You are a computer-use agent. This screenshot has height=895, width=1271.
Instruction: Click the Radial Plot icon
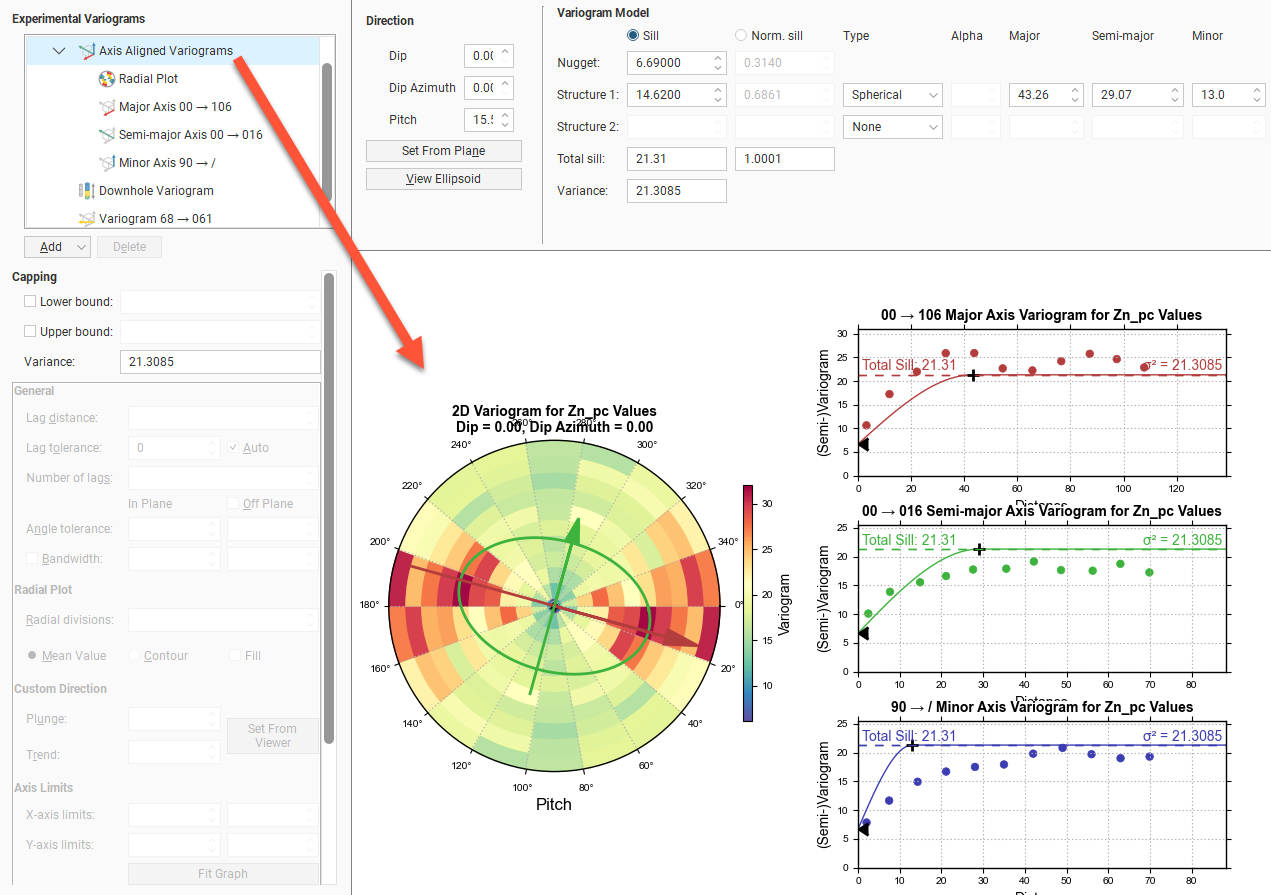tap(107, 79)
